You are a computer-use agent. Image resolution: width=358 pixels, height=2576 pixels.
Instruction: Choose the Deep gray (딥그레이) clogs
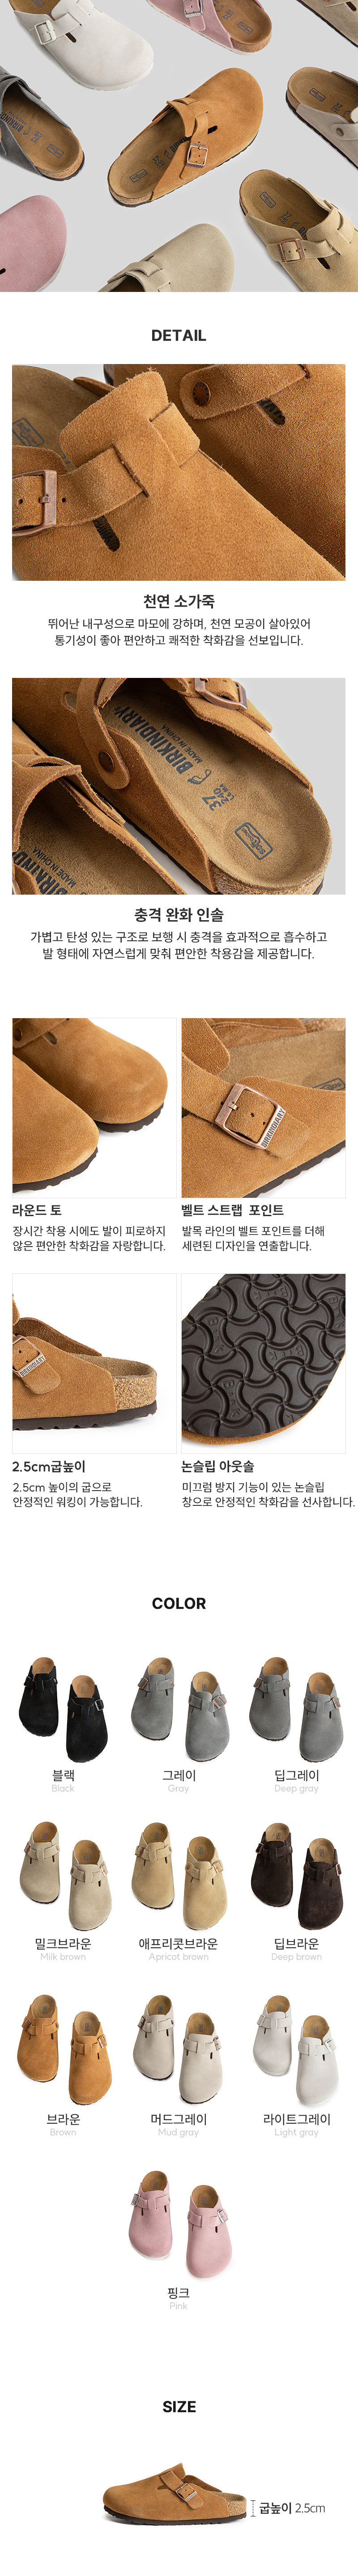[296, 1709]
